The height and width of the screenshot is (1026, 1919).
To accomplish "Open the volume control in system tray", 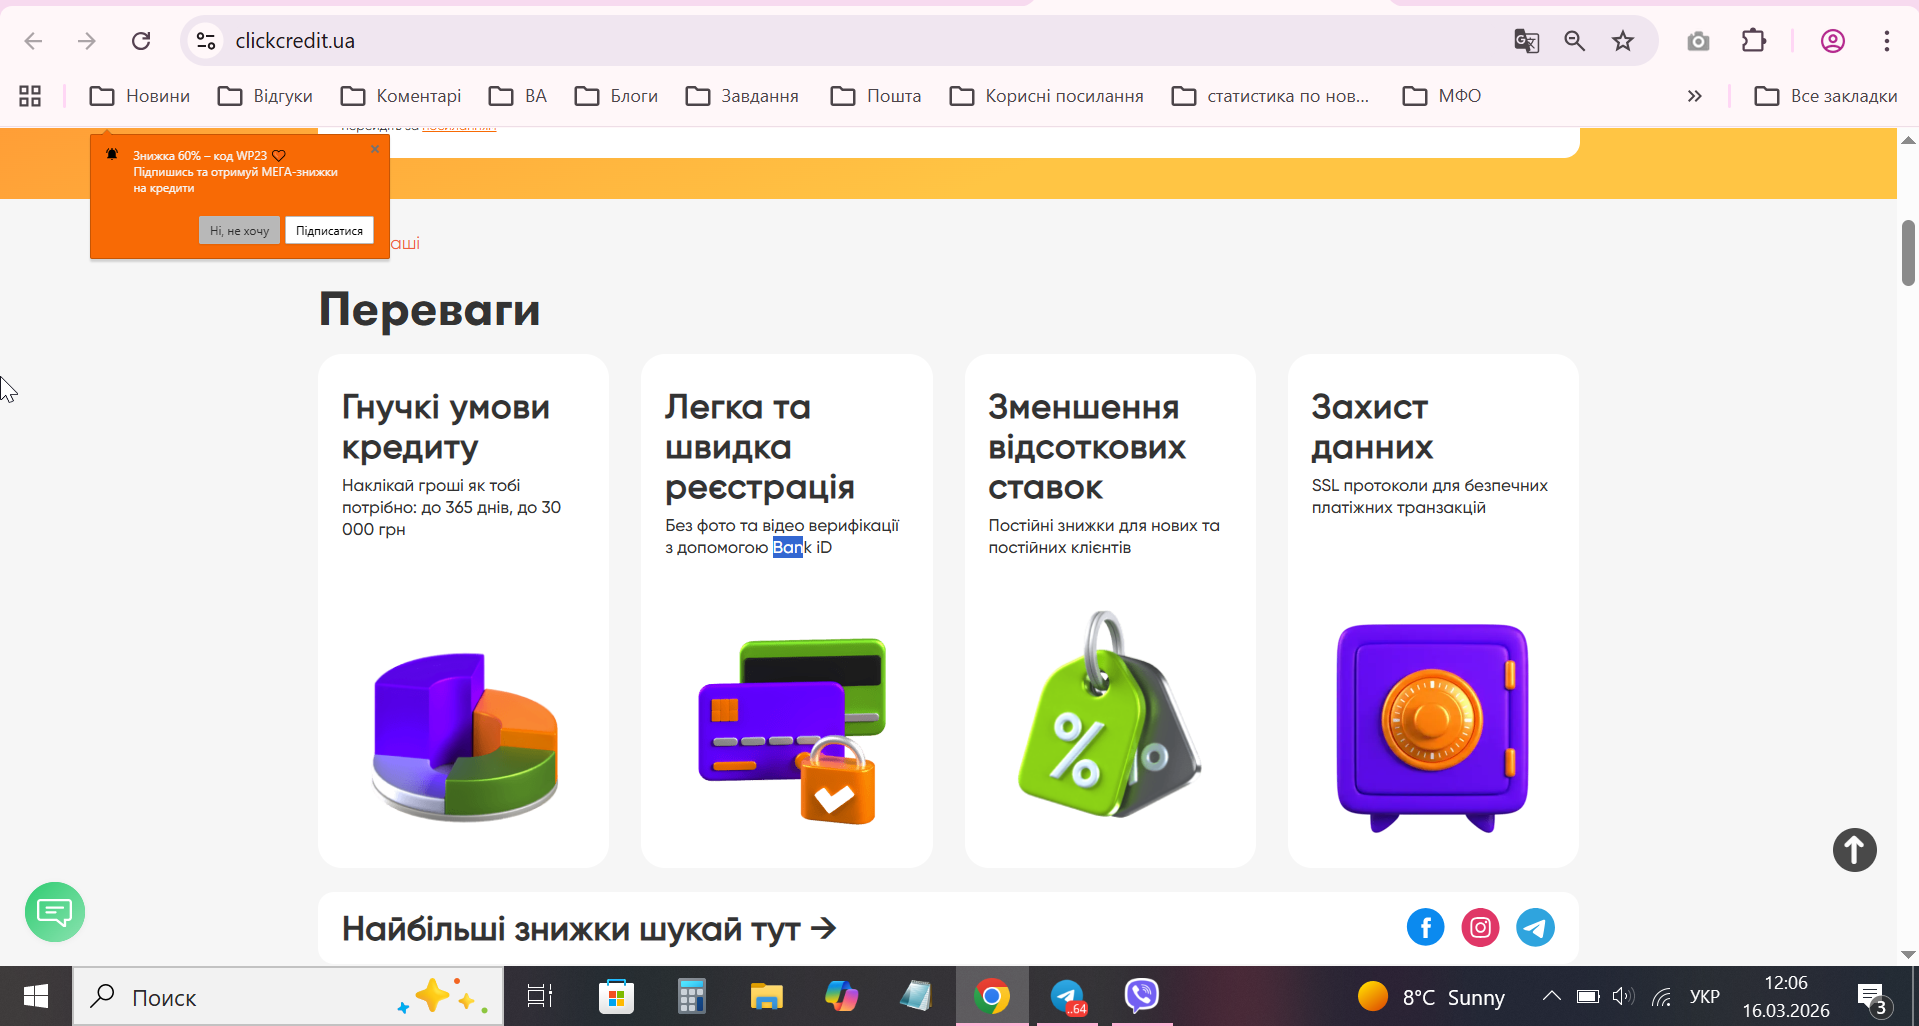I will tap(1623, 996).
